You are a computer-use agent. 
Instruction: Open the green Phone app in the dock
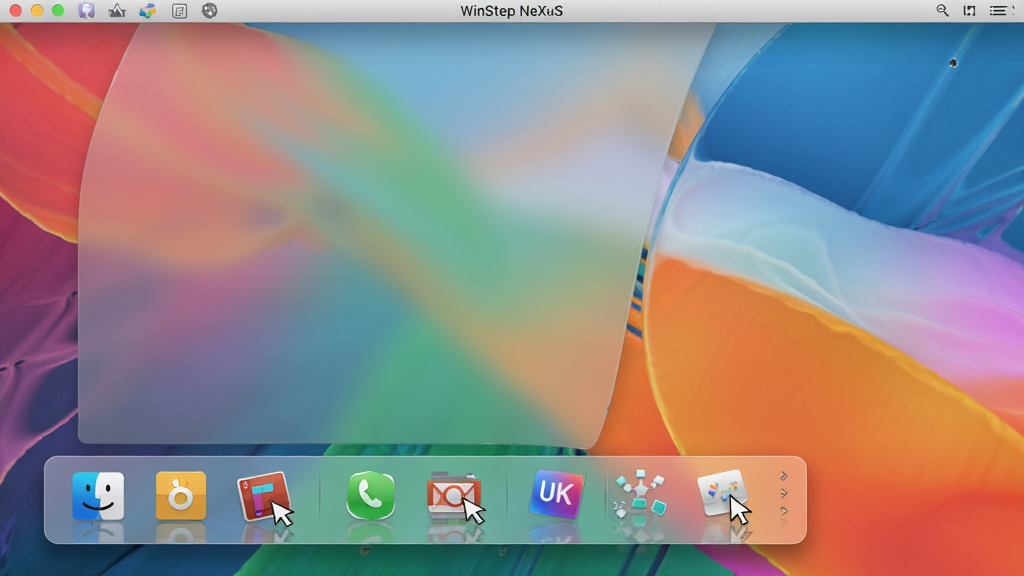point(370,496)
